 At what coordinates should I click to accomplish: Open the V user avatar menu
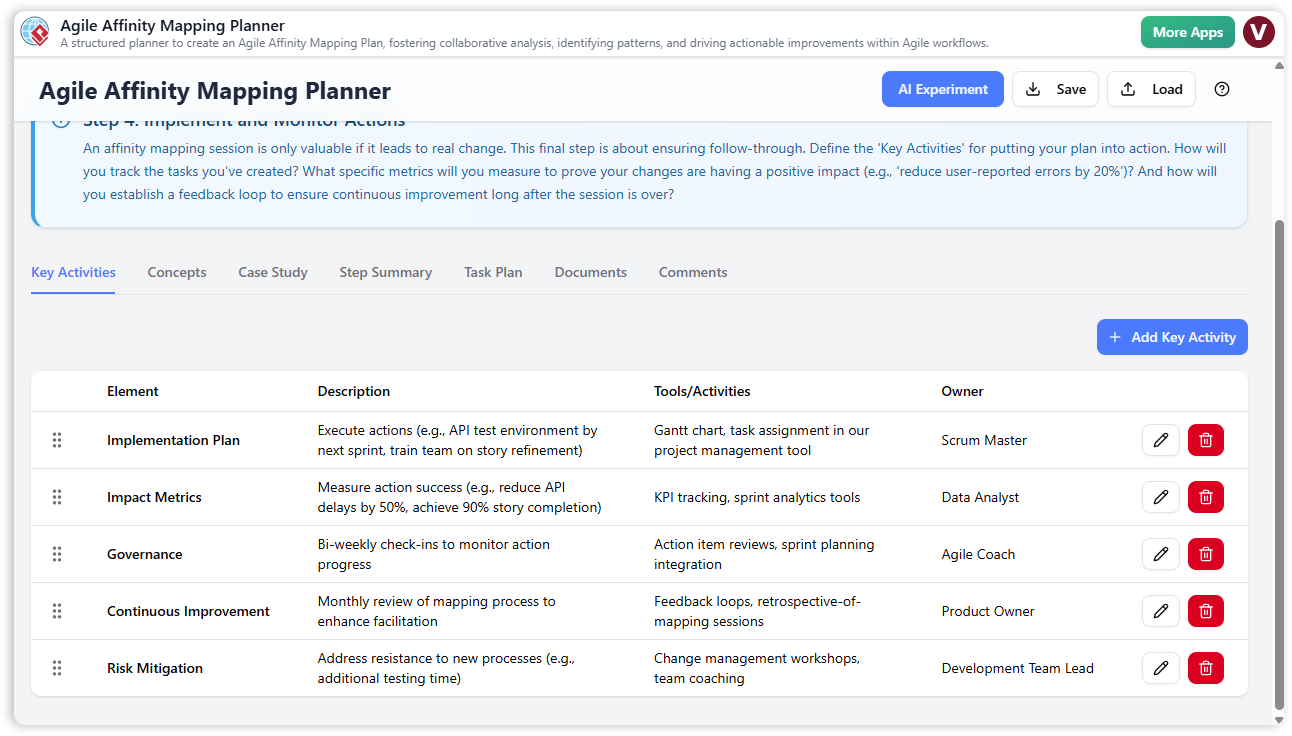[x=1259, y=31]
